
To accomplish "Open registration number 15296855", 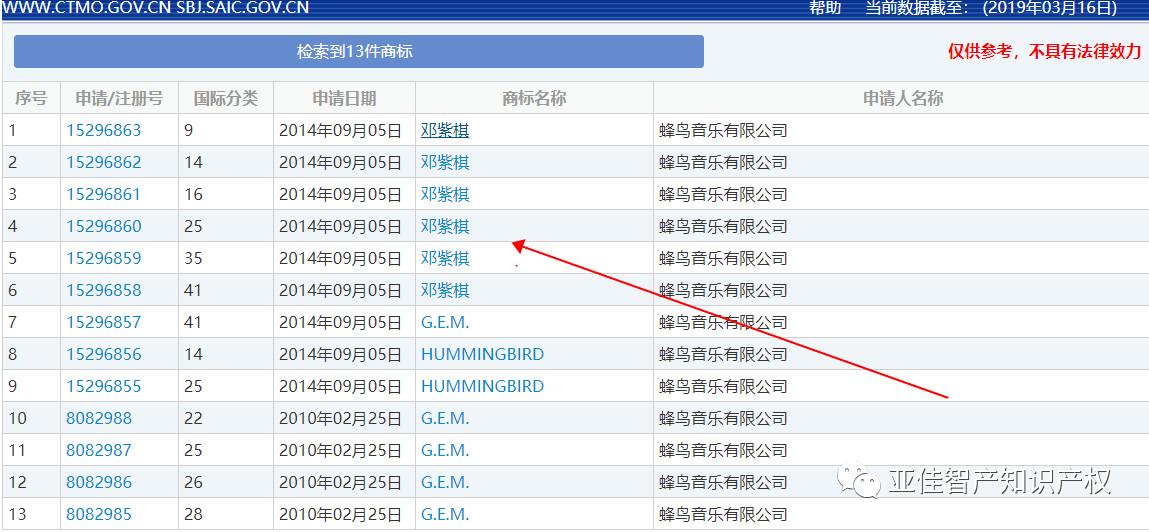I will click(x=103, y=386).
